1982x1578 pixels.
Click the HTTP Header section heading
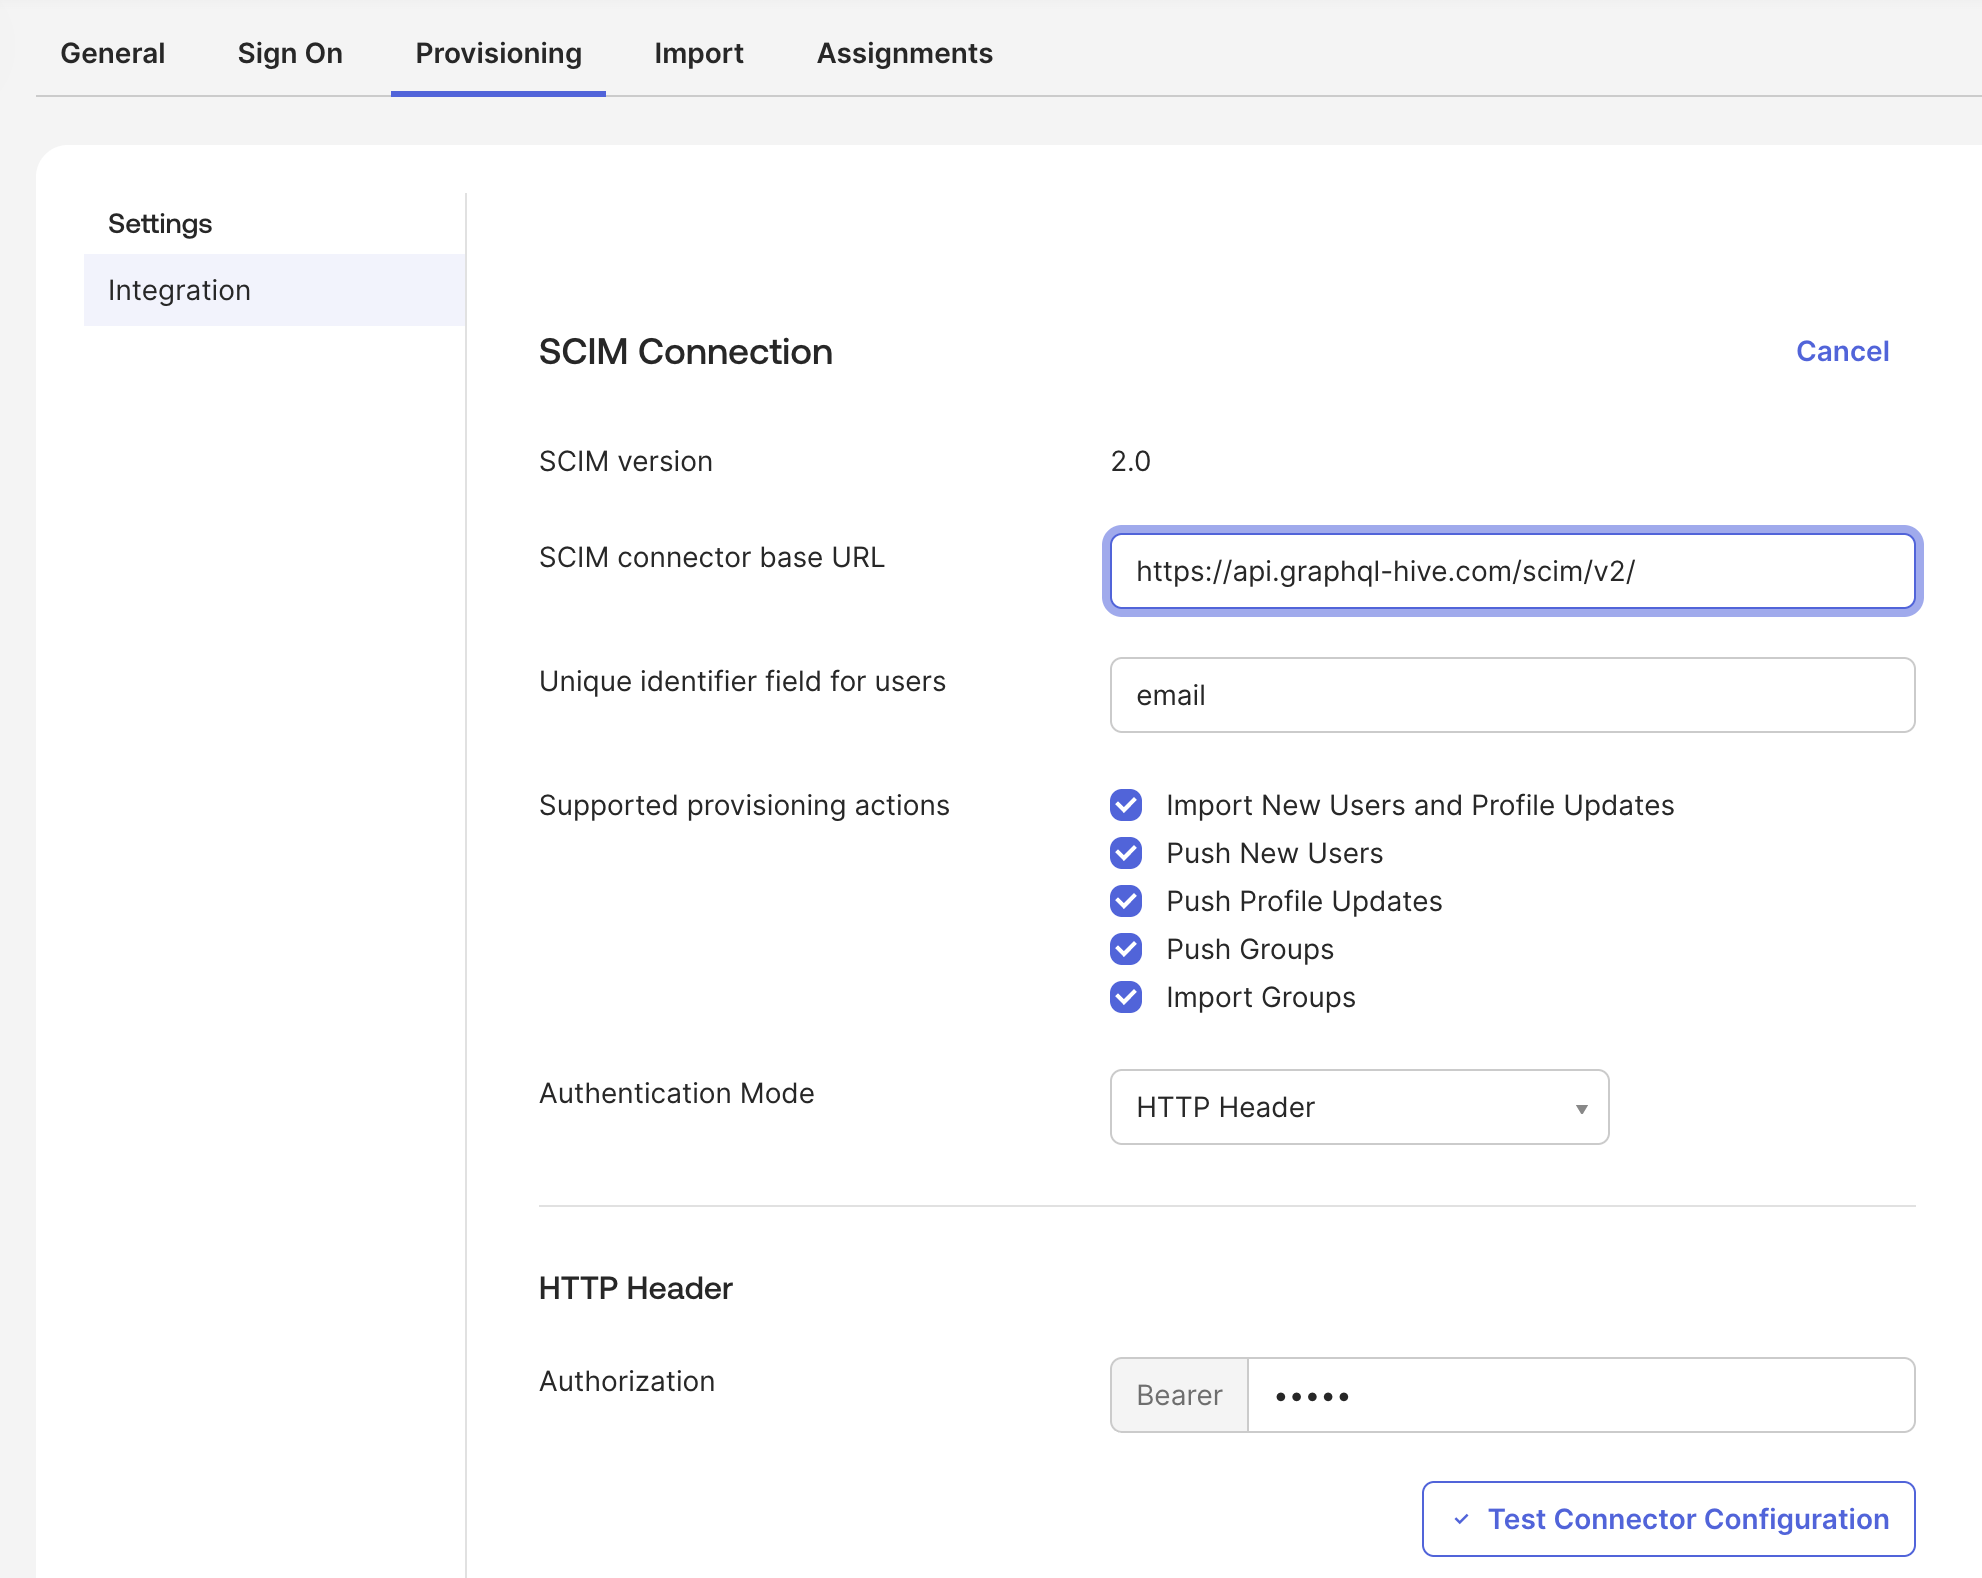(x=635, y=1288)
